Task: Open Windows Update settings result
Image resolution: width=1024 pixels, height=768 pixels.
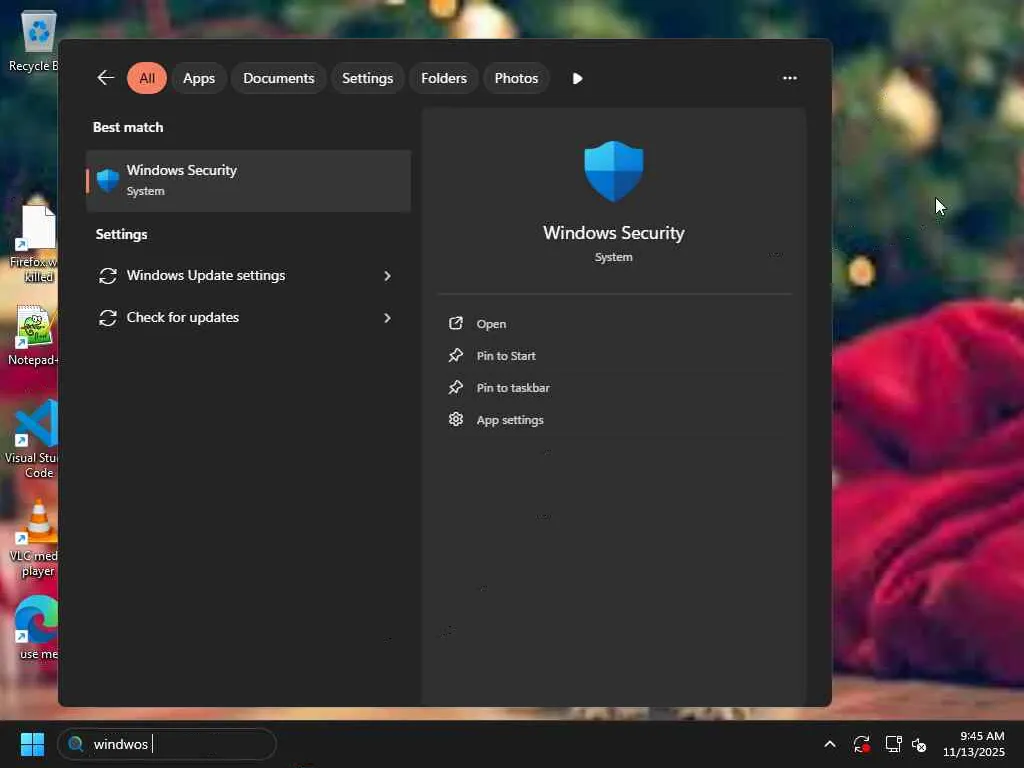Action: 248,276
